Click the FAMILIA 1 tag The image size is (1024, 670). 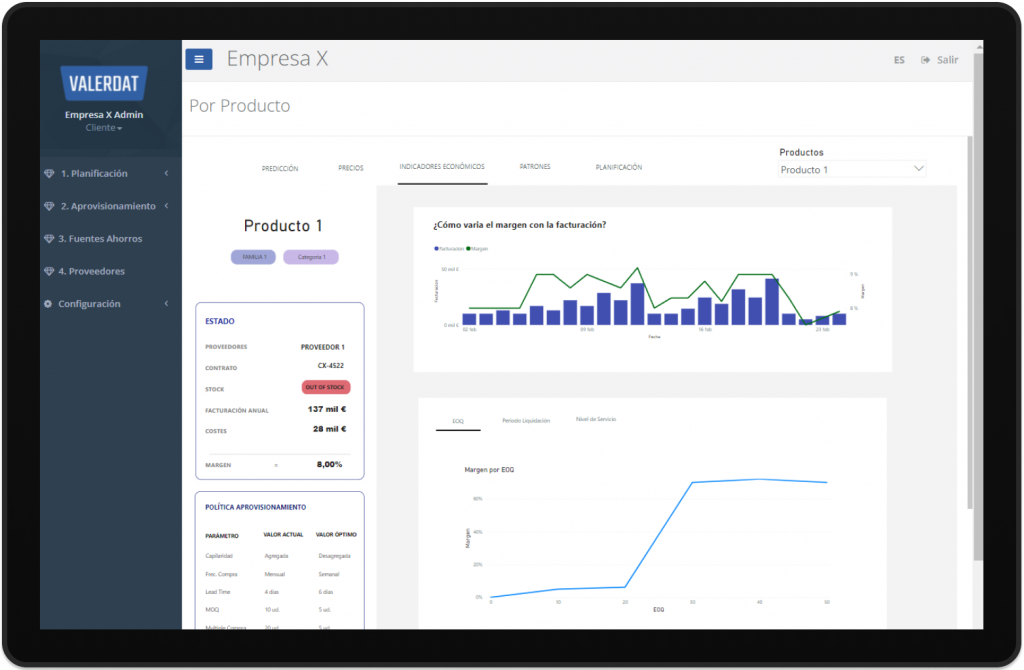point(253,257)
